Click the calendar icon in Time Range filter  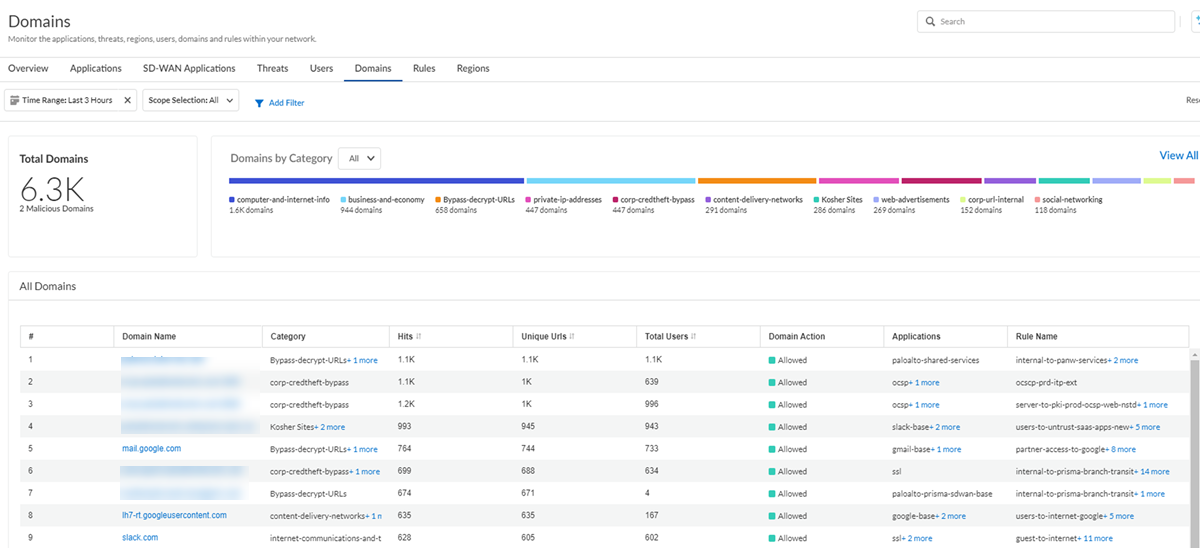[15, 100]
